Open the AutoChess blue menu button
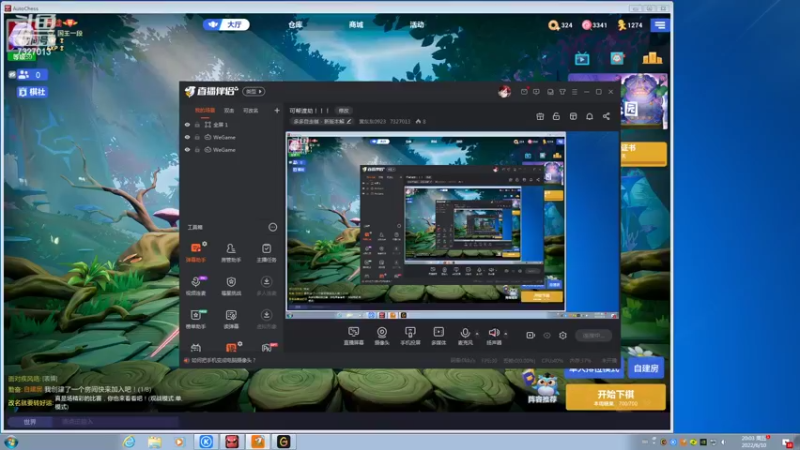Image resolution: width=800 pixels, height=450 pixels. click(x=660, y=25)
